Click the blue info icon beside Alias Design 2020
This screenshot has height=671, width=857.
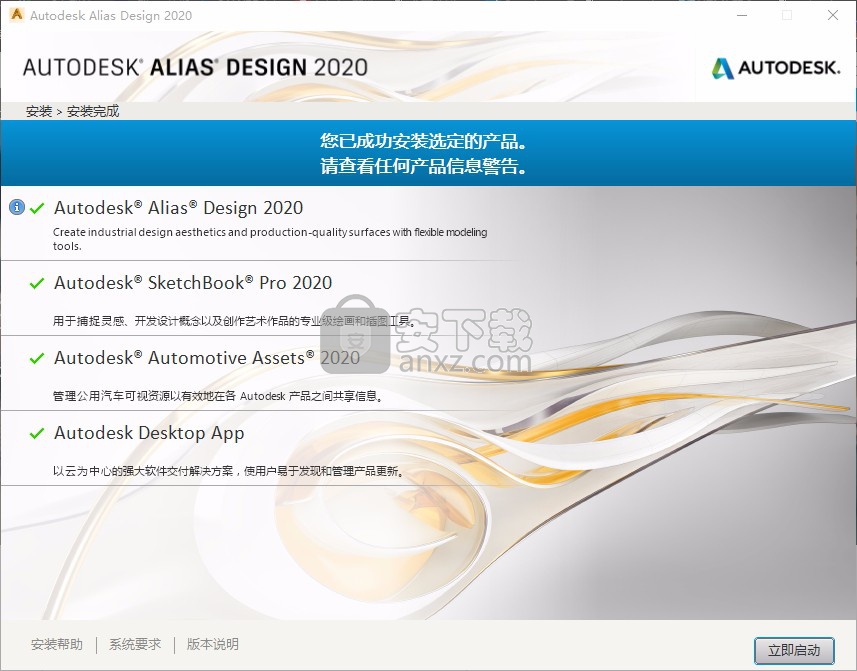point(17,208)
